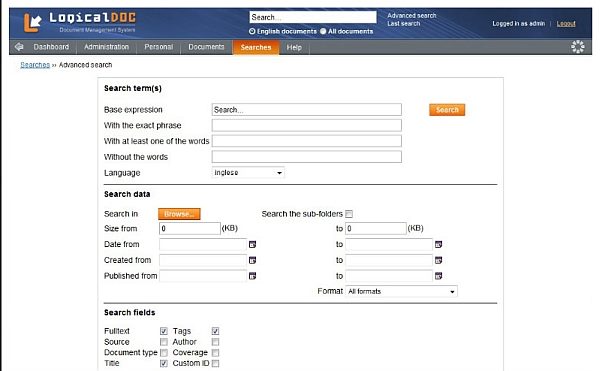
Task: Uncheck the Tags search field
Action: tap(215, 331)
